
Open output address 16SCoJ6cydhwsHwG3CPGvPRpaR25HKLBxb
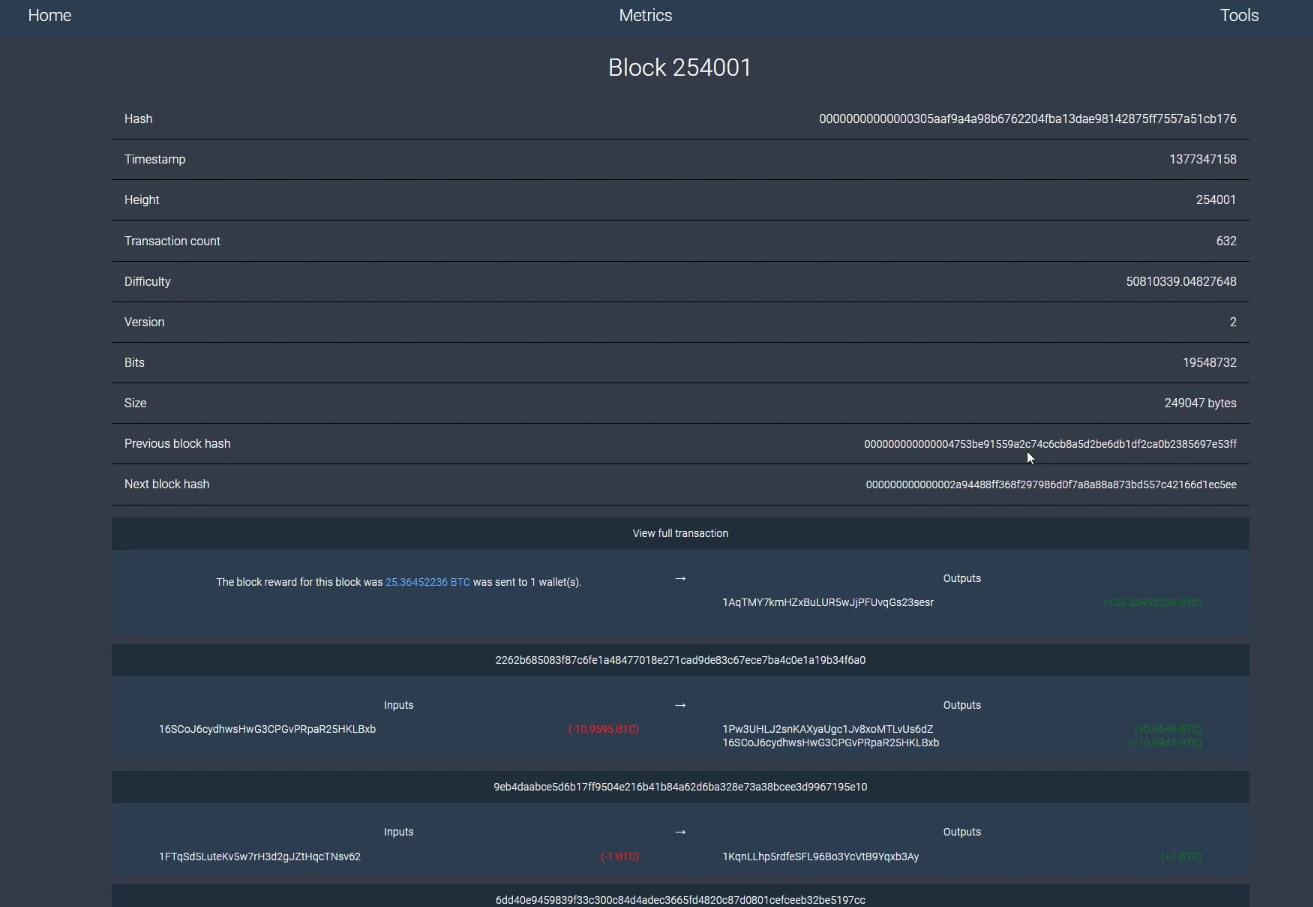coord(830,743)
